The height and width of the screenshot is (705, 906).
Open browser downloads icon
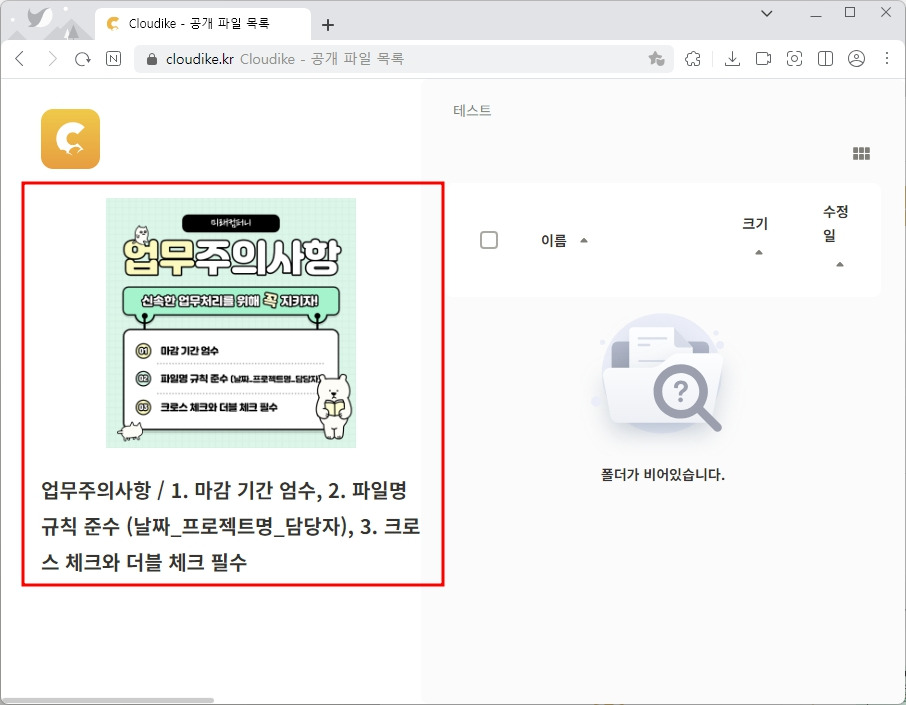(x=732, y=58)
